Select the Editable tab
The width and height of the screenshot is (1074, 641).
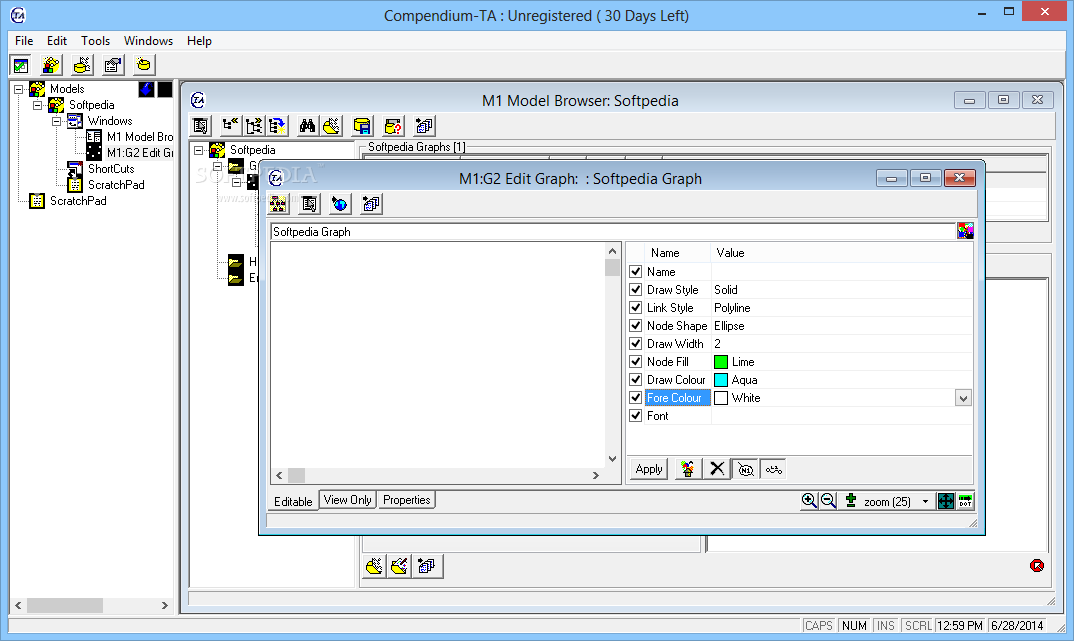(293, 501)
